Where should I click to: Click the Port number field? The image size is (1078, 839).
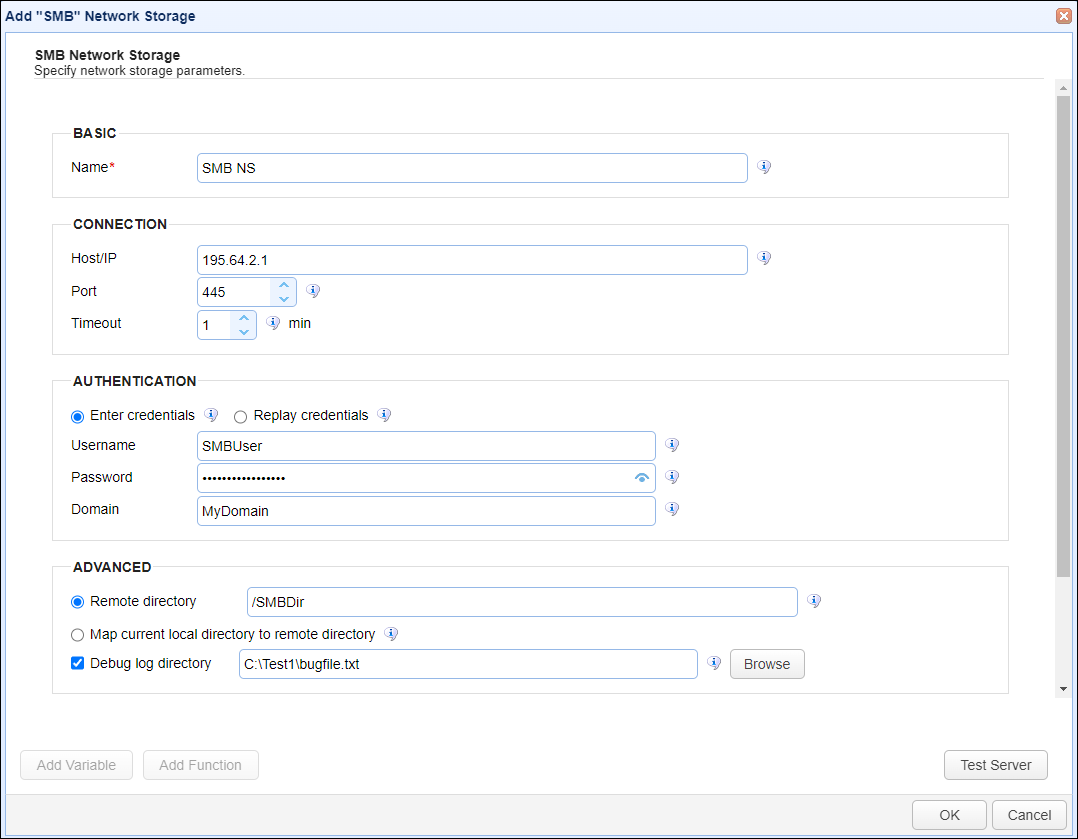point(234,292)
